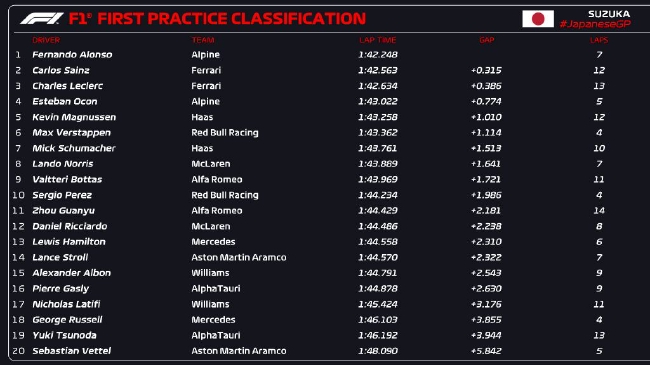Click driver name Max Verstappen

point(71,133)
